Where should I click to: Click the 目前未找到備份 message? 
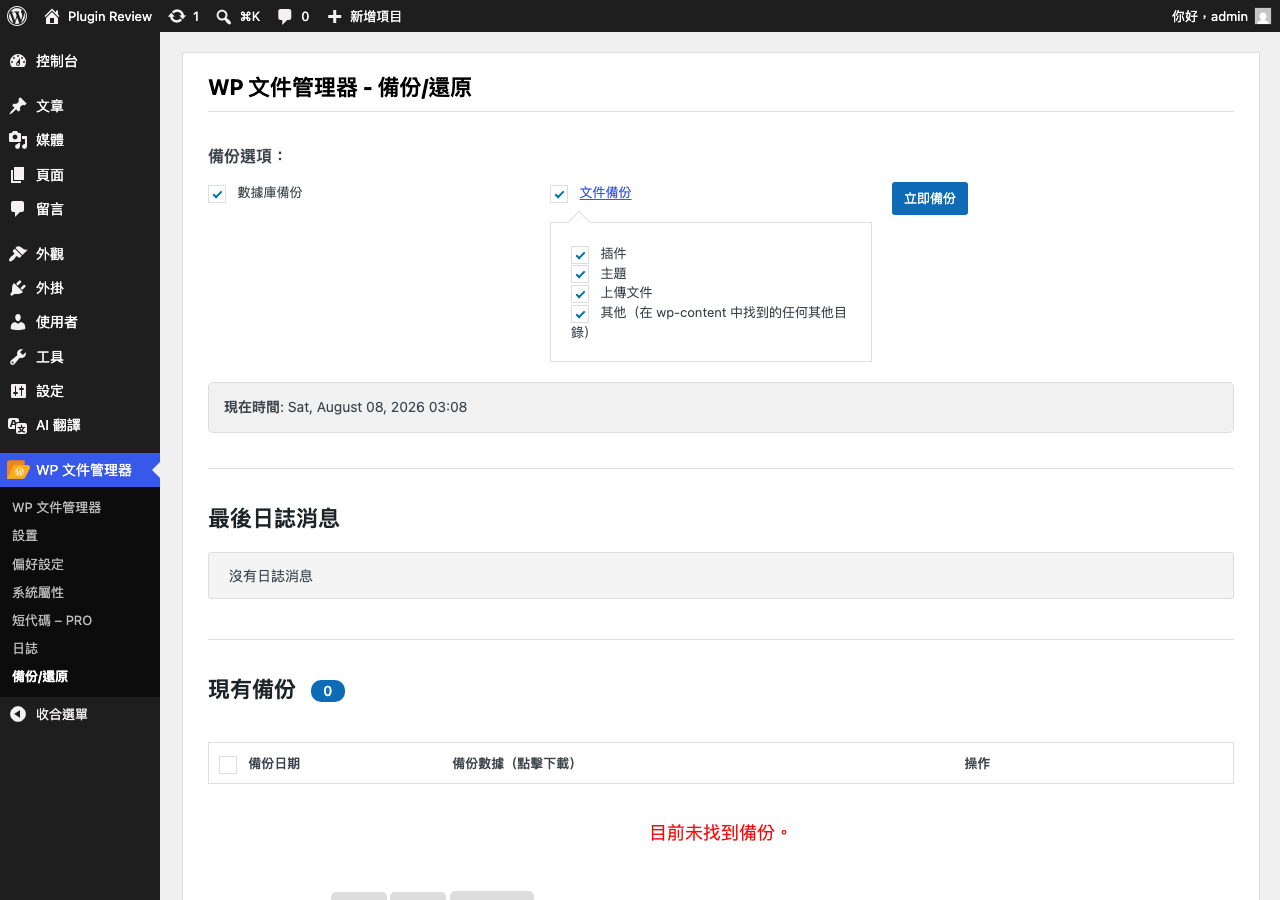pos(720,832)
